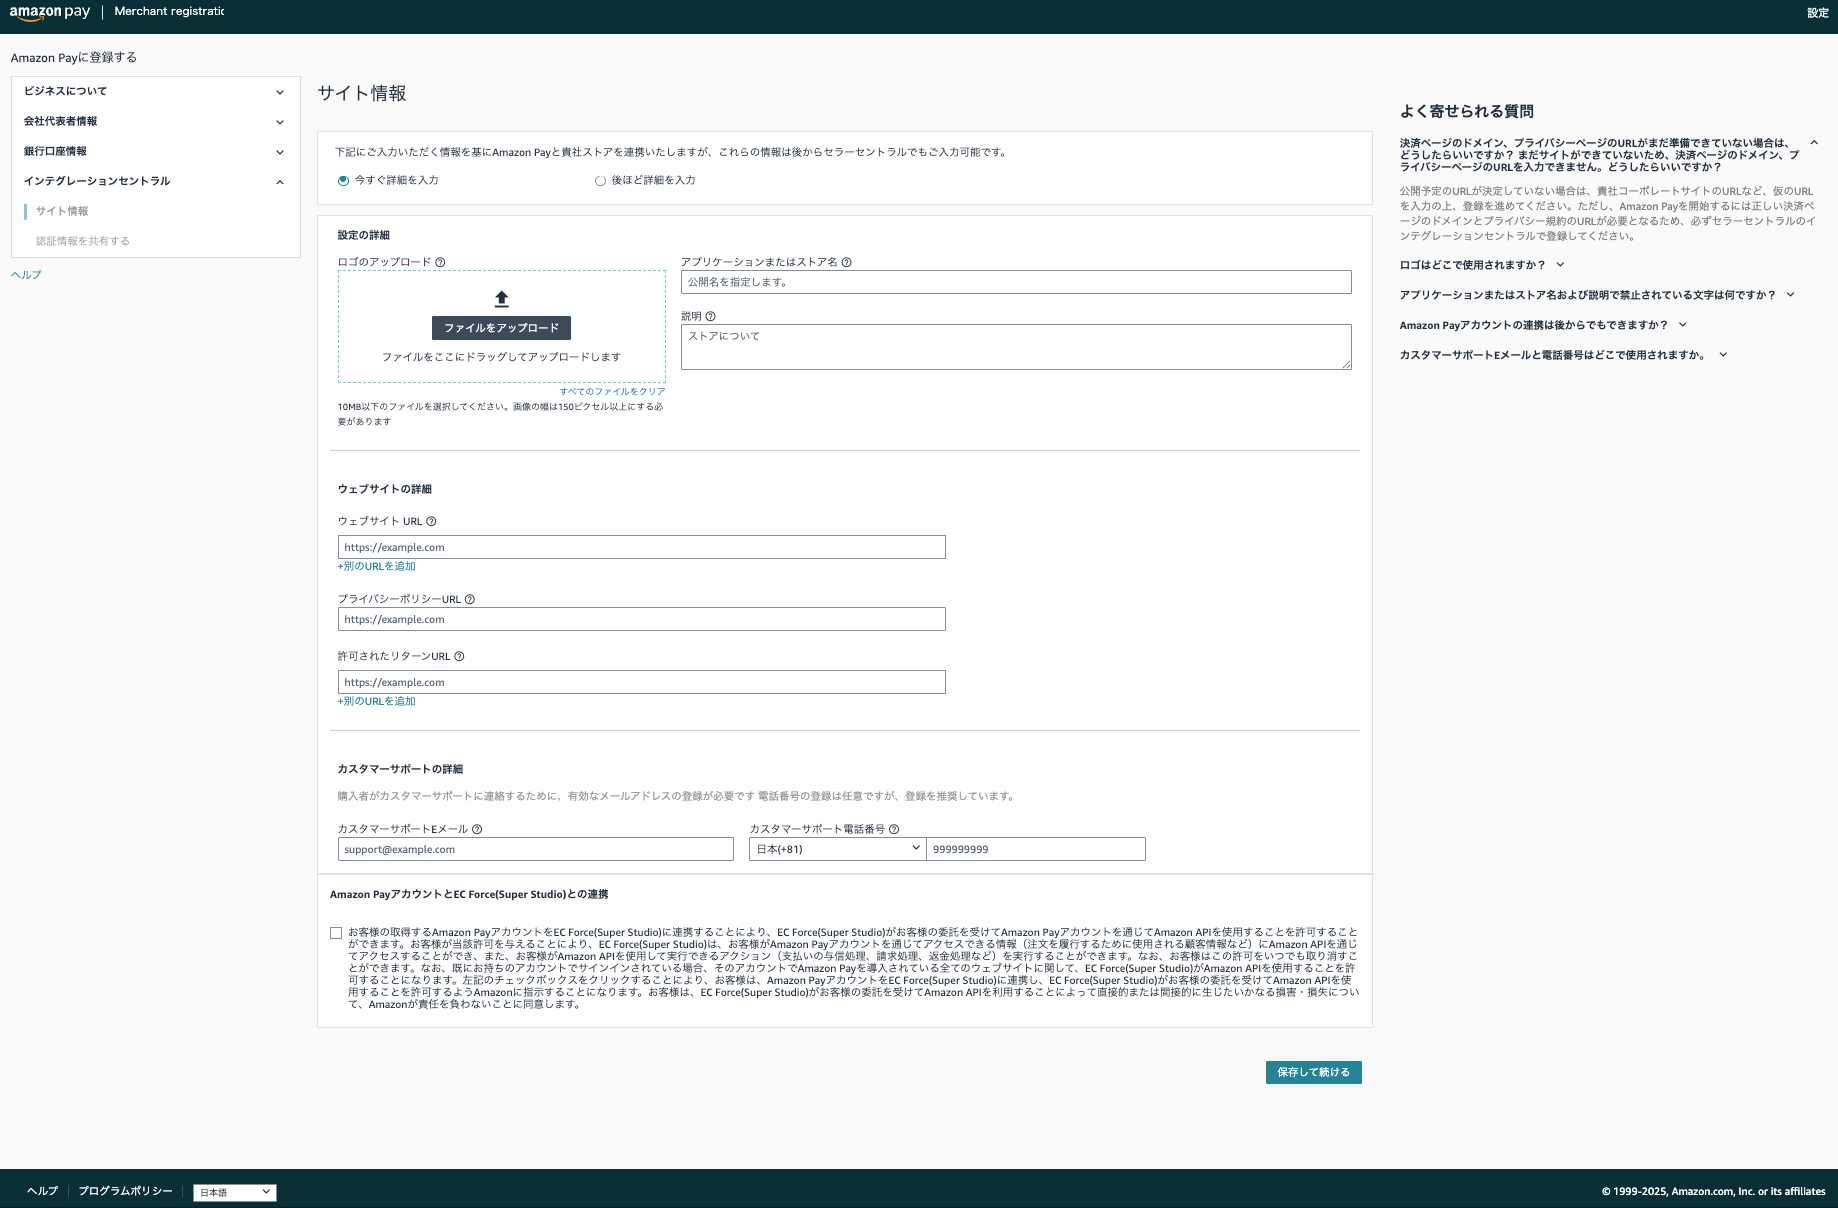Click the Amazon Pay logo
This screenshot has height=1208, width=1838.
(x=50, y=12)
